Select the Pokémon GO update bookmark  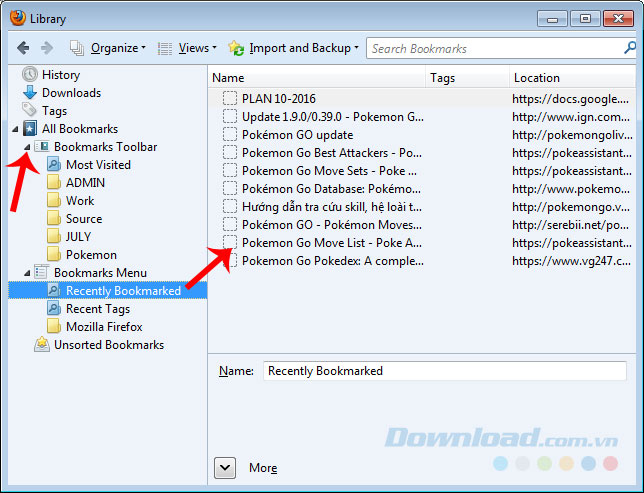pyautogui.click(x=297, y=135)
